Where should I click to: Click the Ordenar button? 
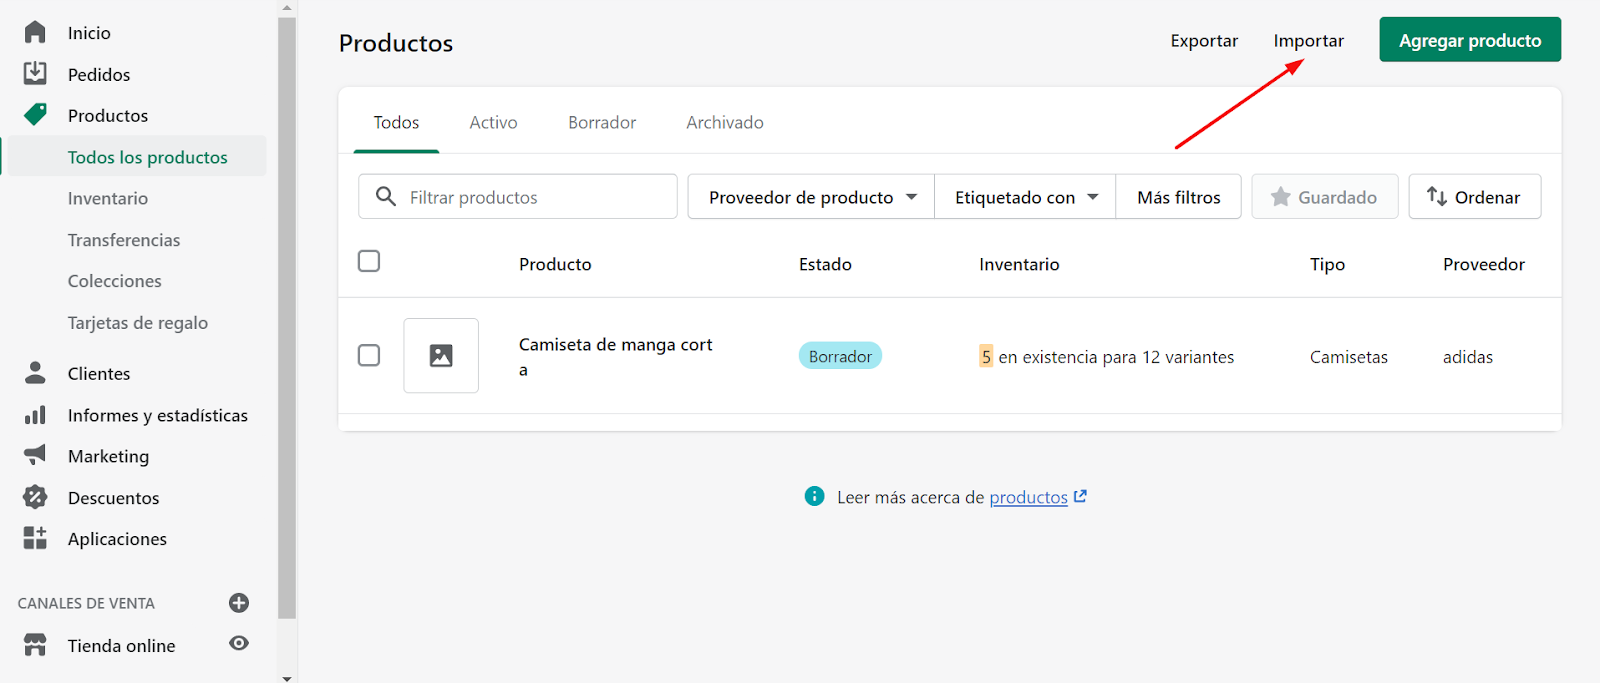point(1475,197)
